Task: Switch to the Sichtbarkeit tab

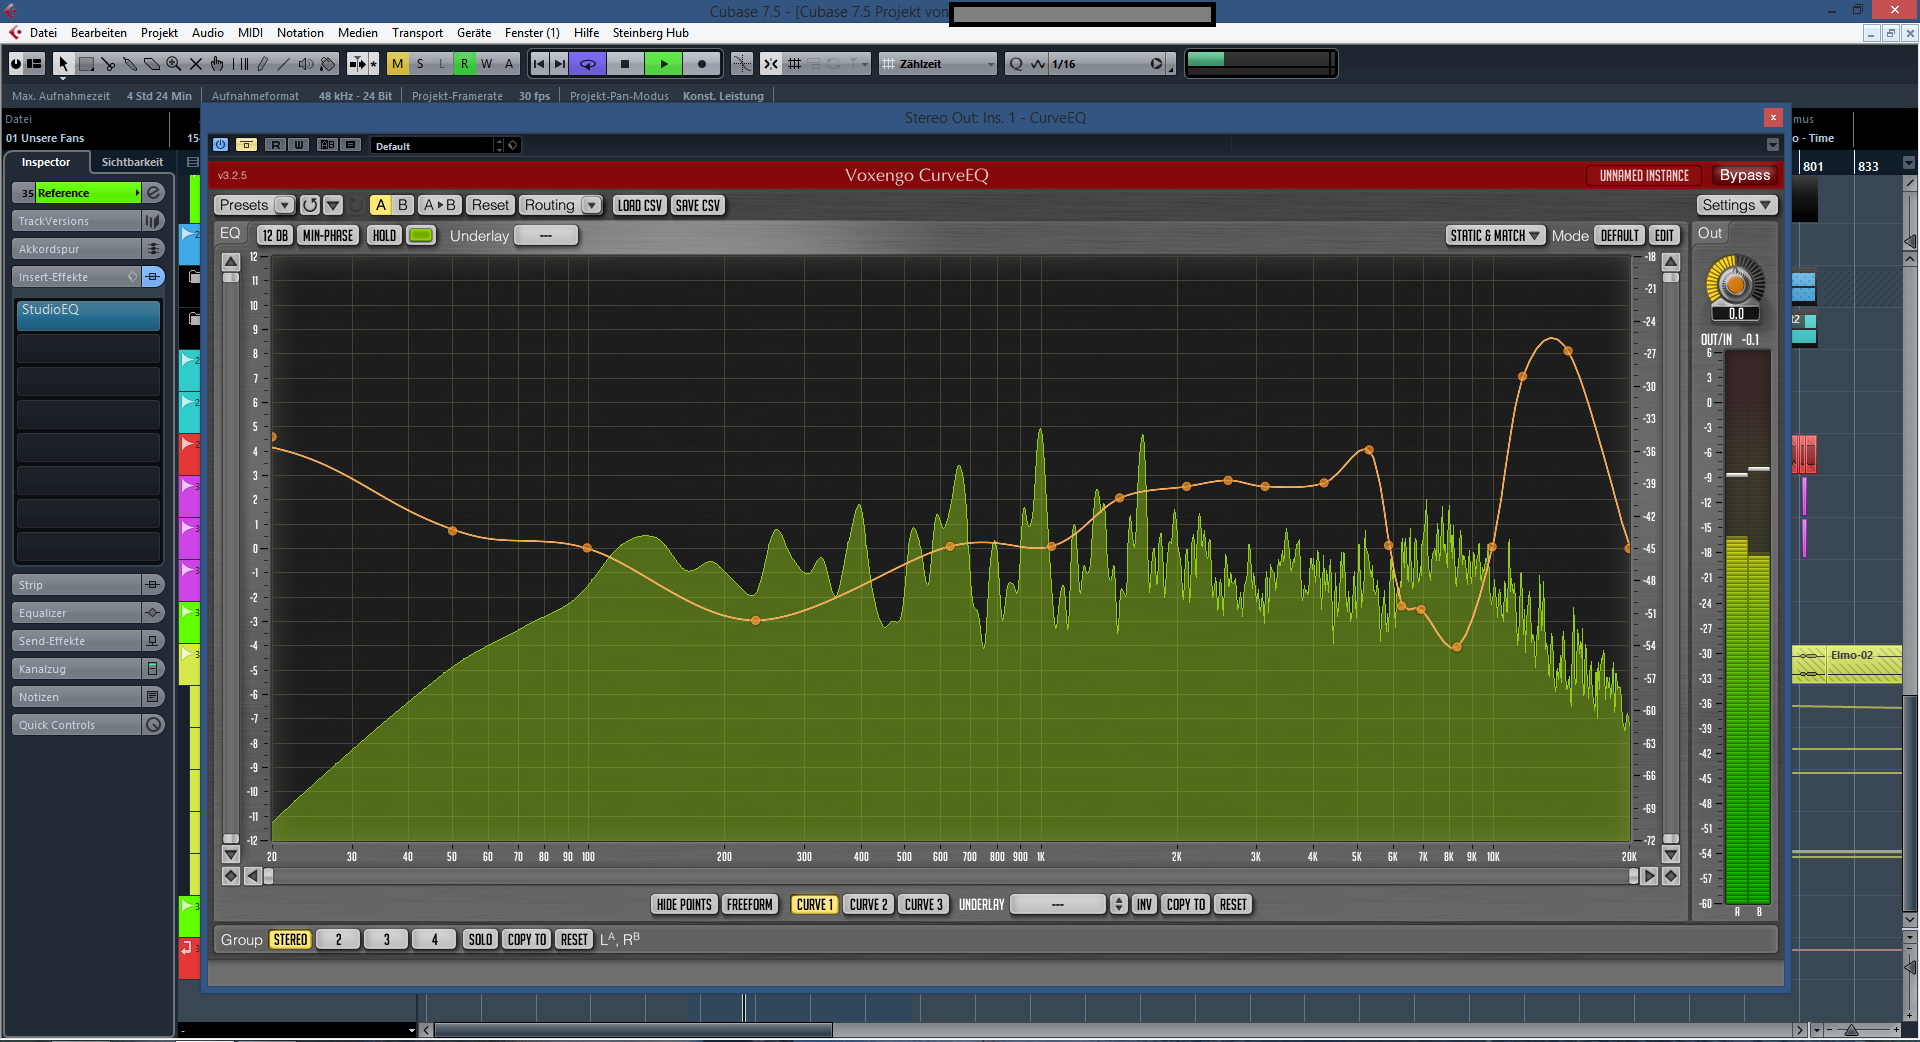Action: [132, 162]
